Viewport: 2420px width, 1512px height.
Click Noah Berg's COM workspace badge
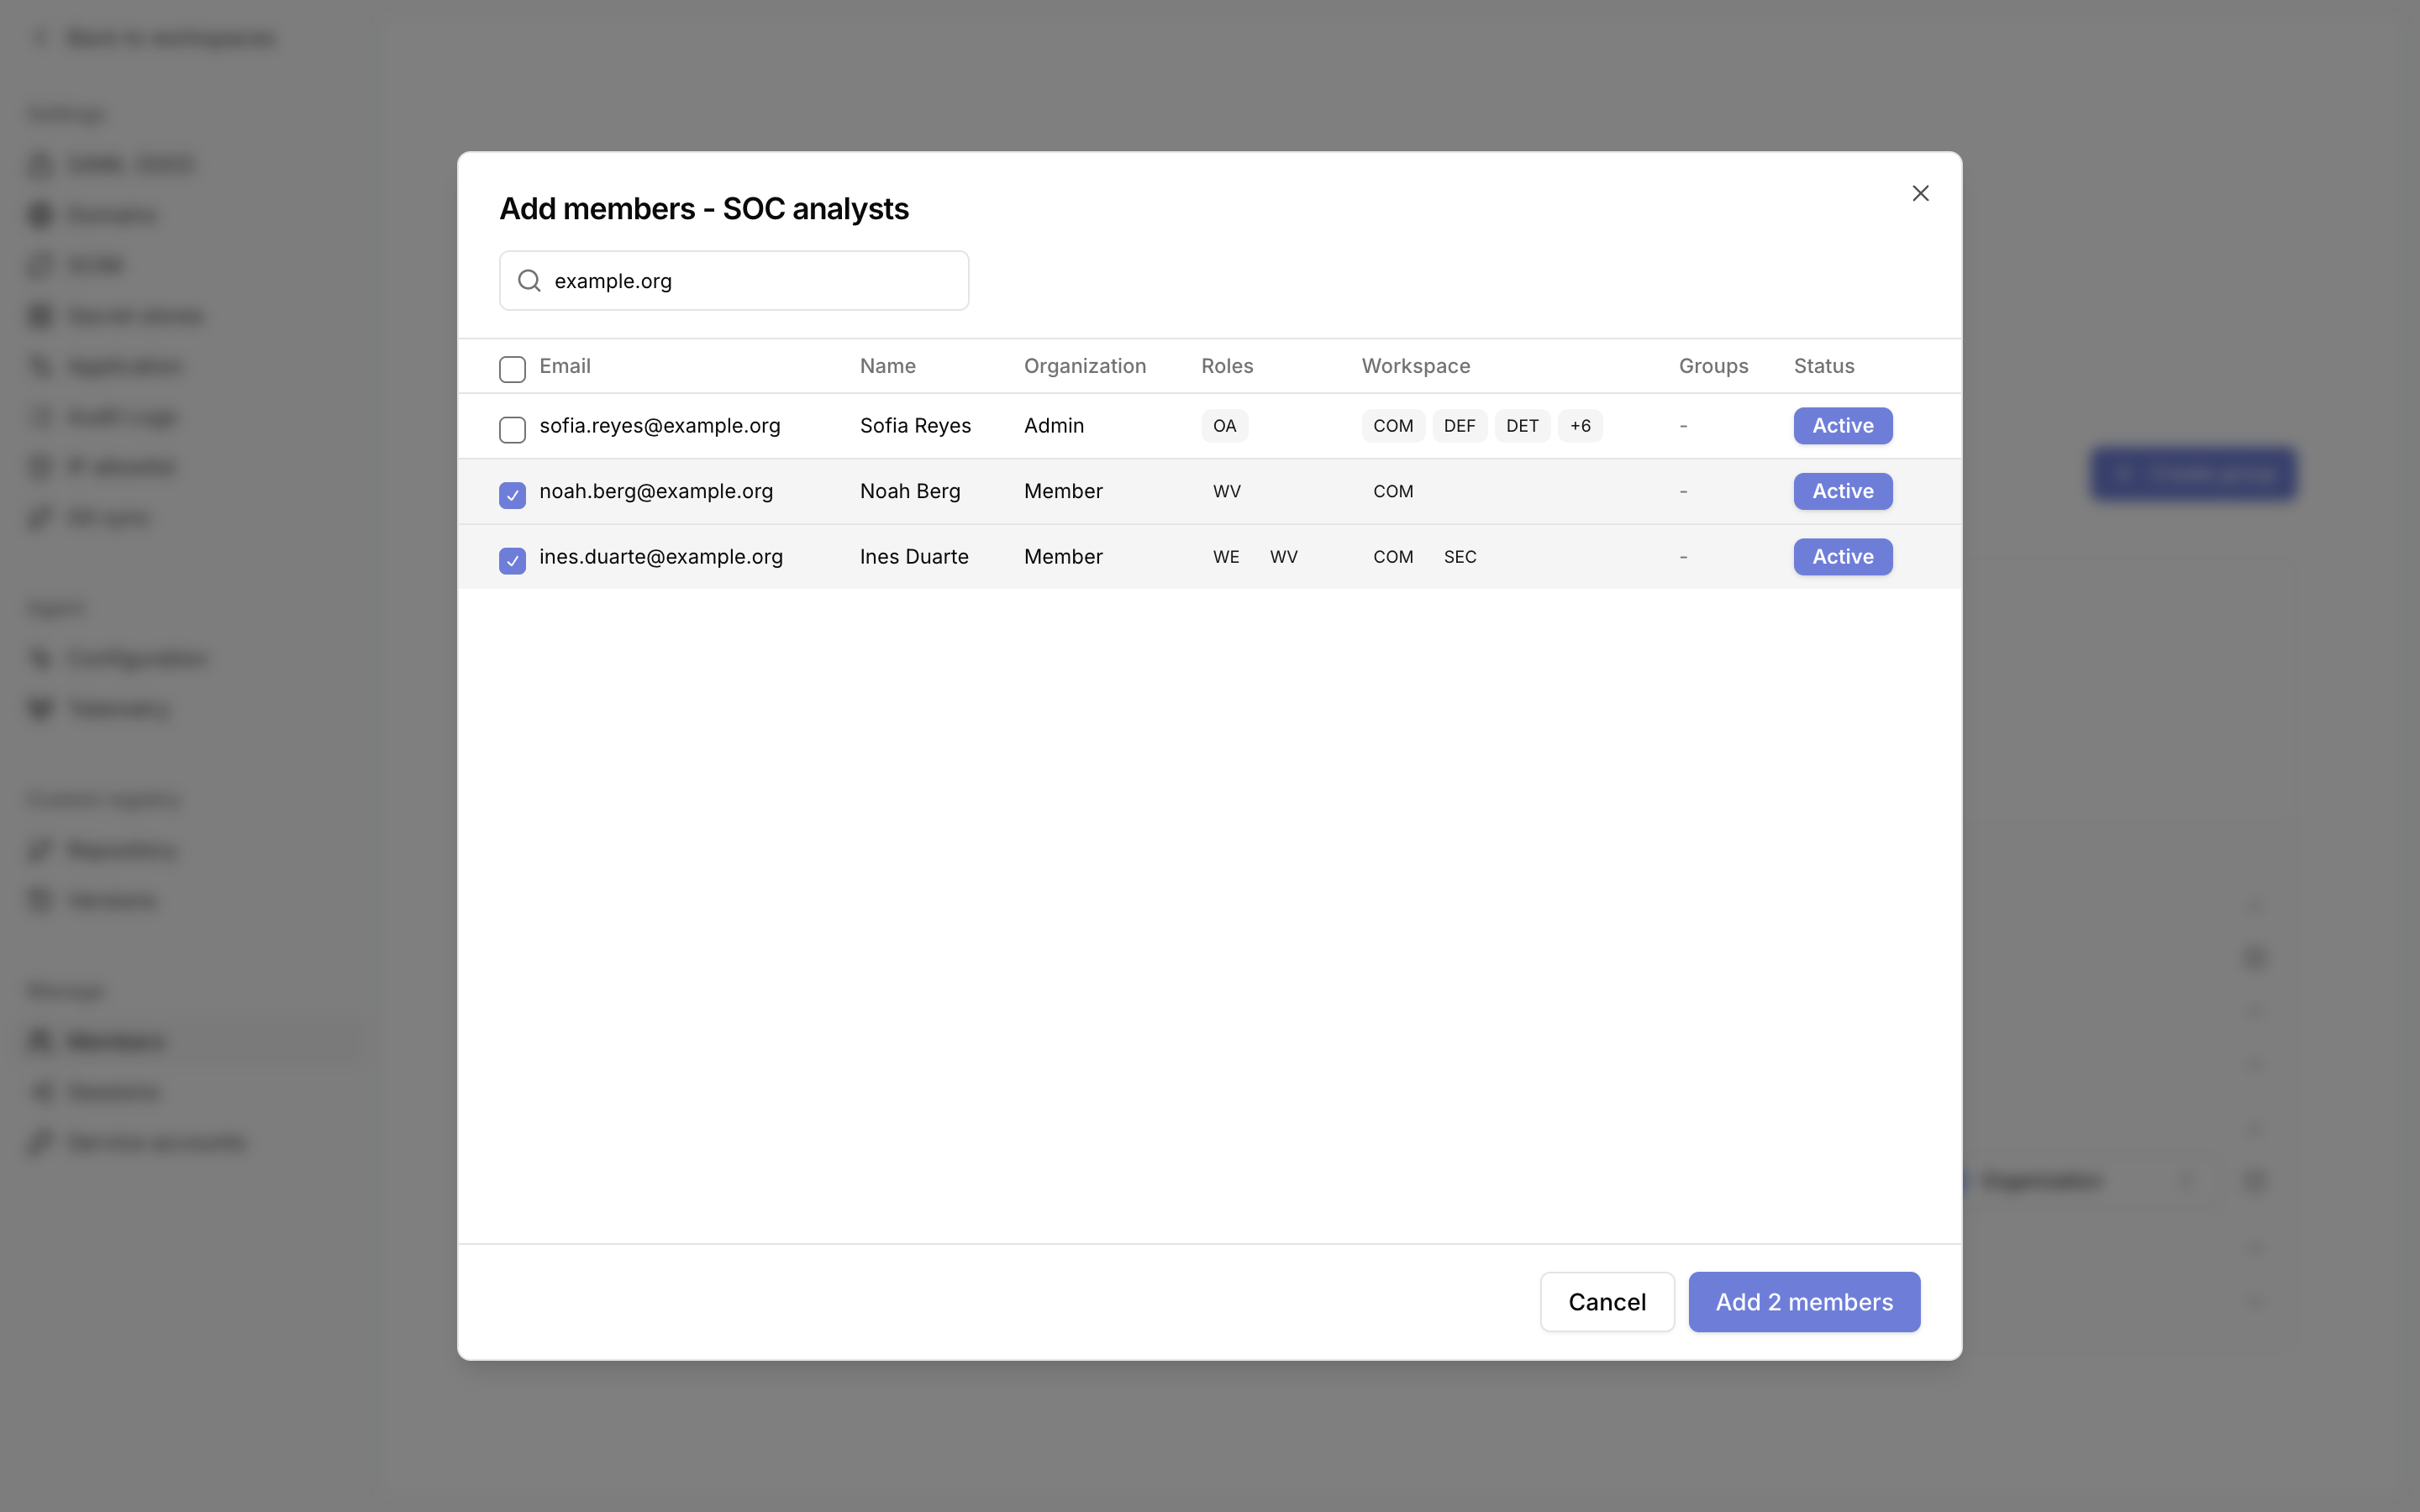[1393, 491]
